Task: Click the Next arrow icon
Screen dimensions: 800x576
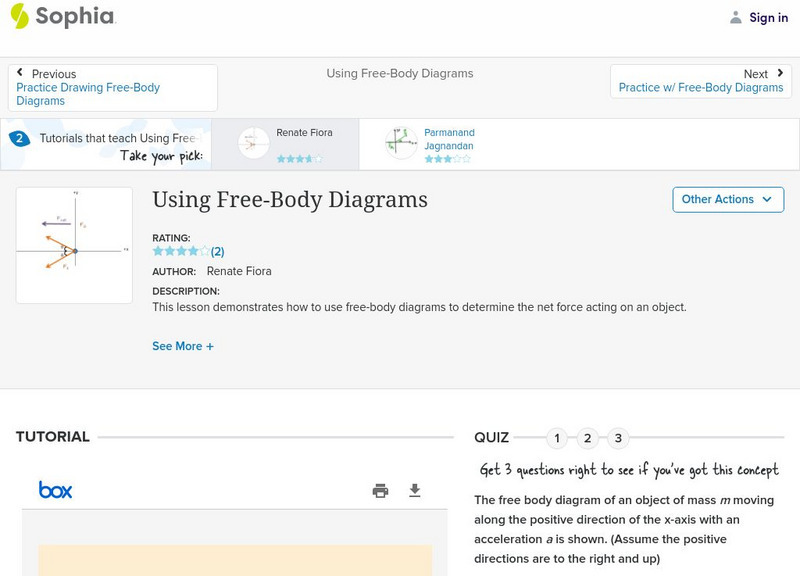Action: coord(780,73)
